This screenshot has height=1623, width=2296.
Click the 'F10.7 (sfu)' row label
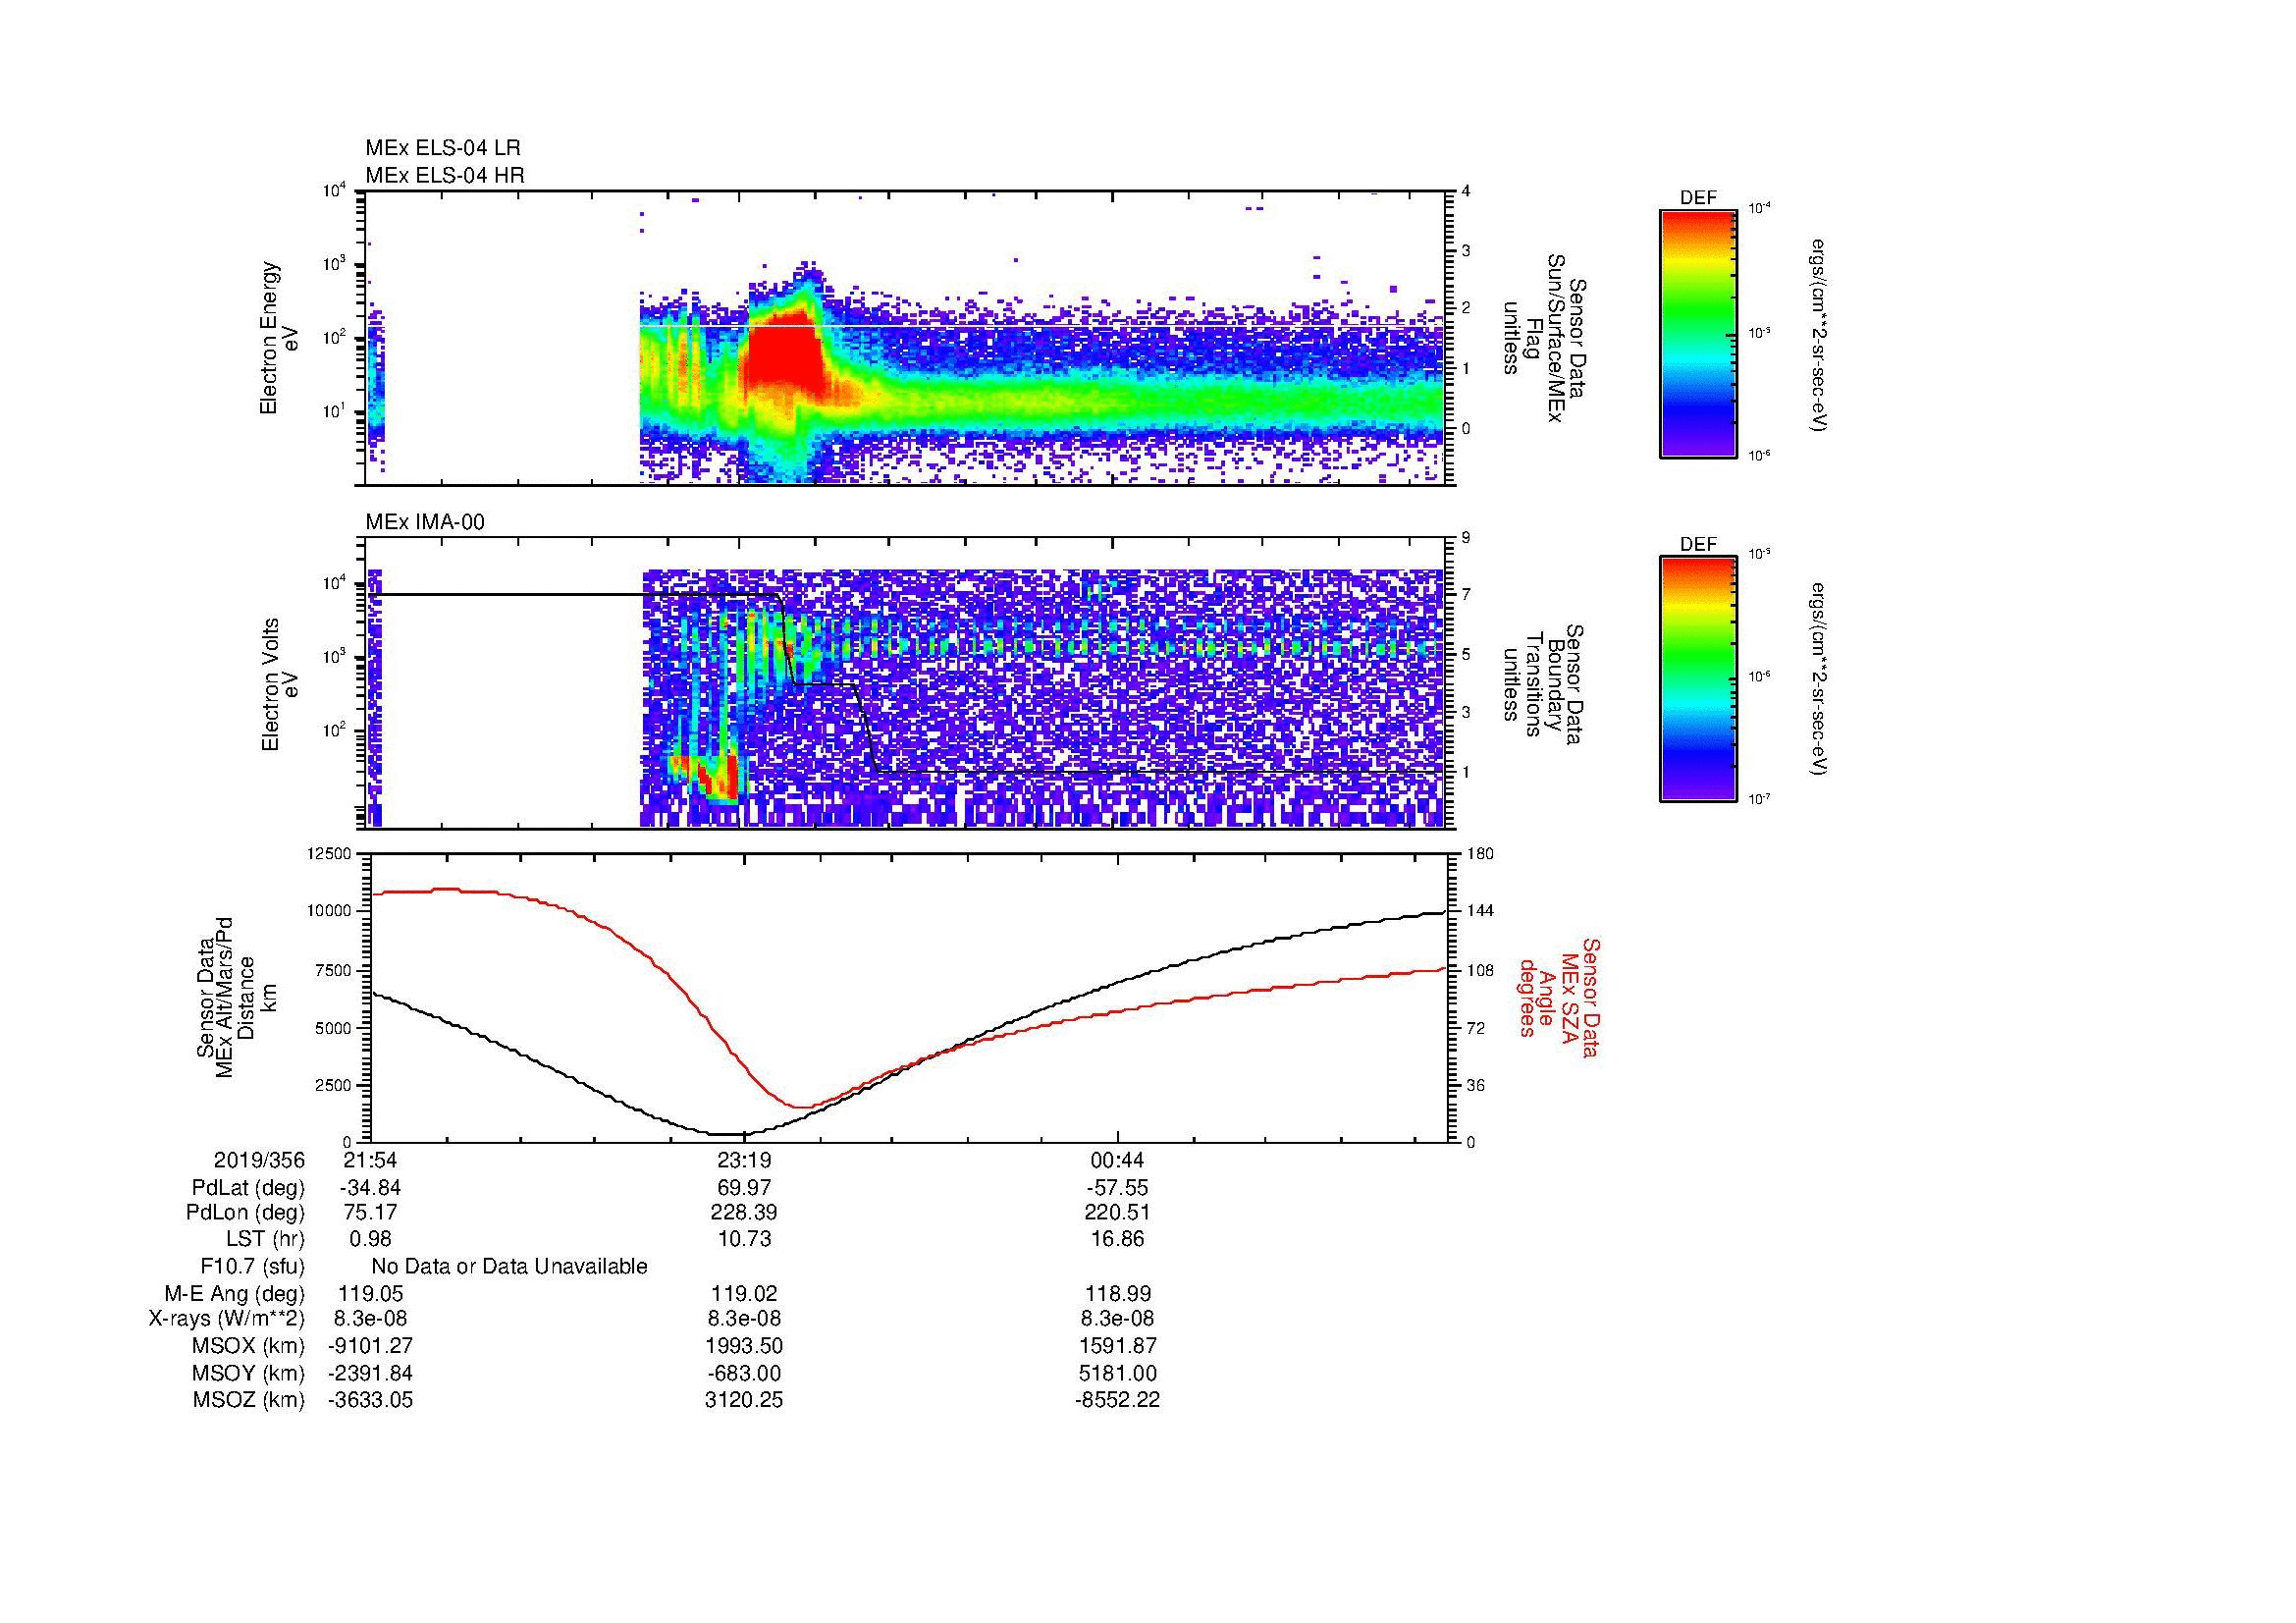pos(252,1267)
